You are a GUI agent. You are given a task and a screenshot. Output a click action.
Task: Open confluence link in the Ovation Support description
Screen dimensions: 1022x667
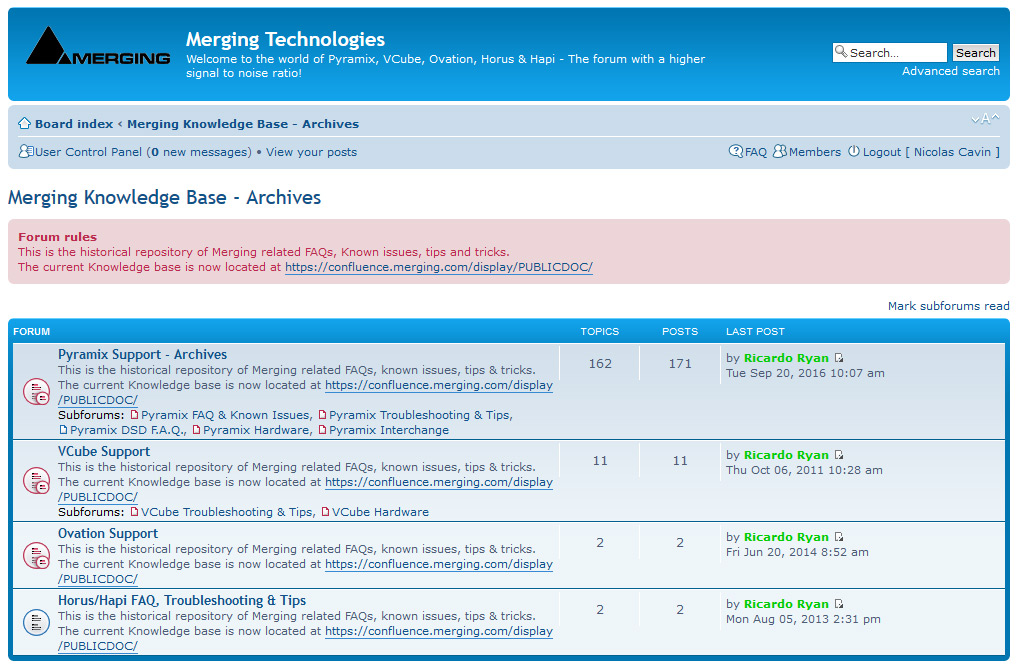(439, 565)
